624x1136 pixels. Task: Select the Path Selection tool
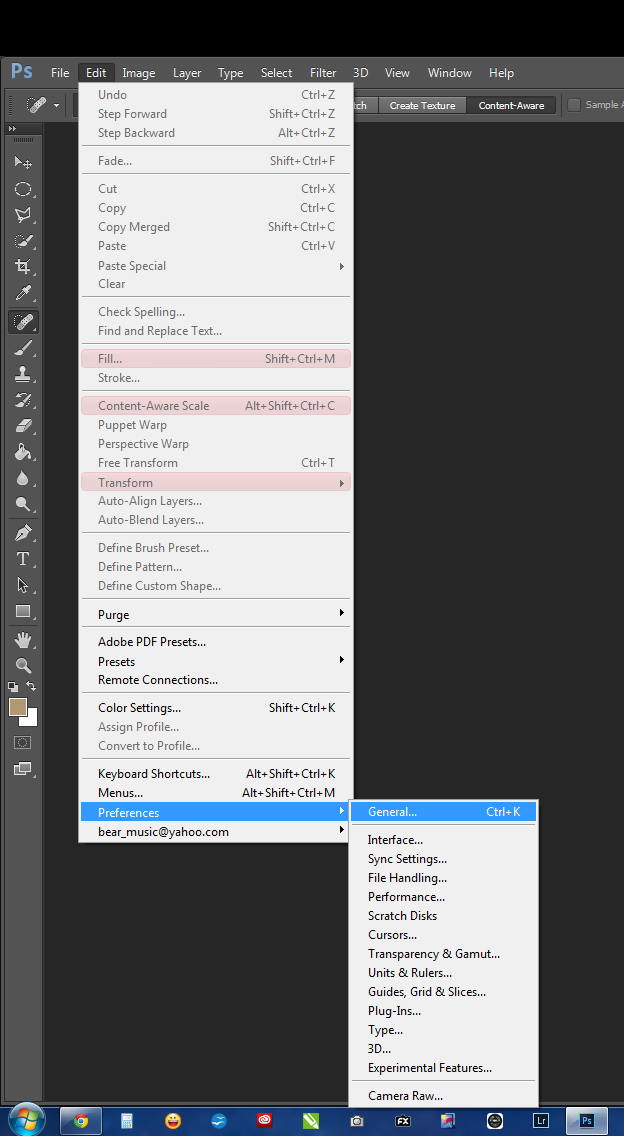click(x=23, y=585)
